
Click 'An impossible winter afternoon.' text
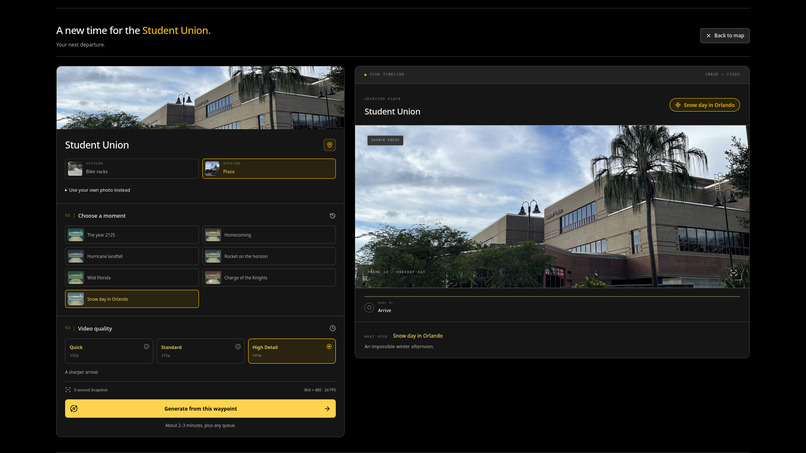pyautogui.click(x=399, y=347)
